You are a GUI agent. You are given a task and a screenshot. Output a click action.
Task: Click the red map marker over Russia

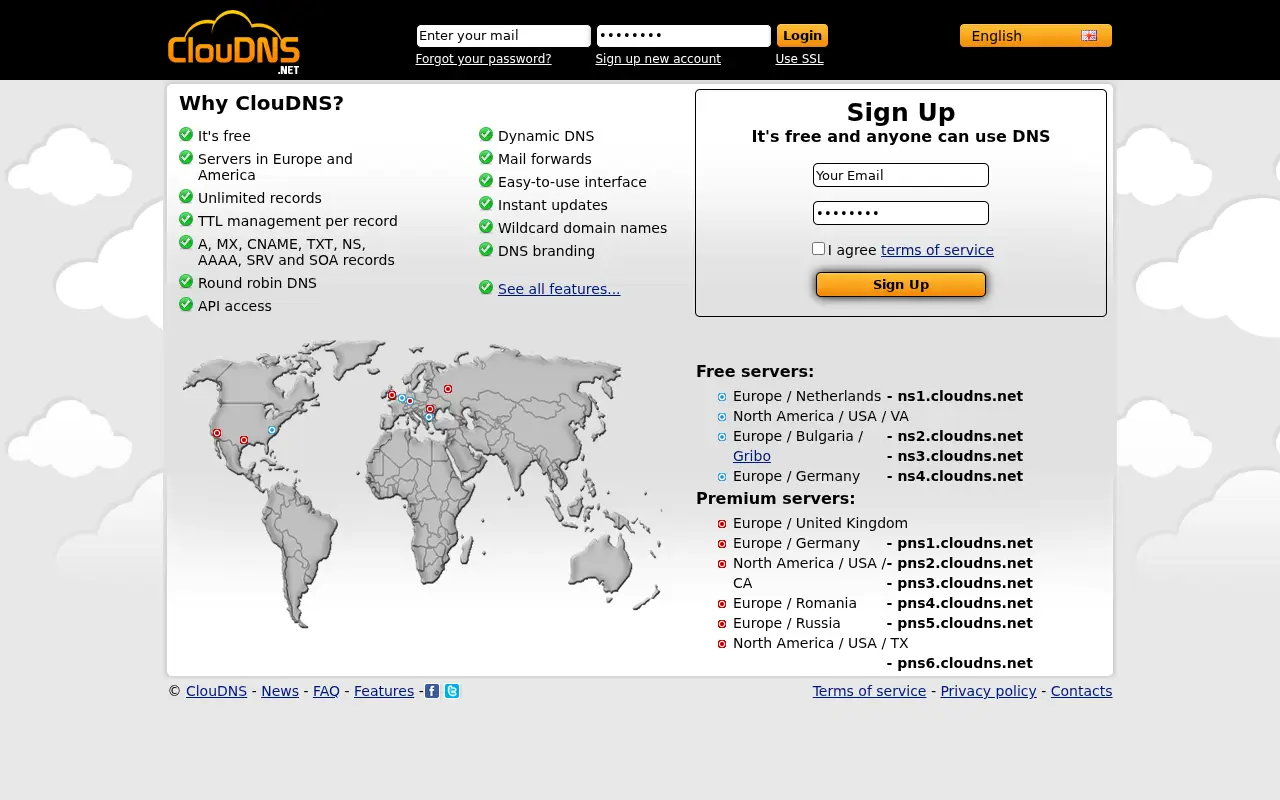pyautogui.click(x=448, y=389)
